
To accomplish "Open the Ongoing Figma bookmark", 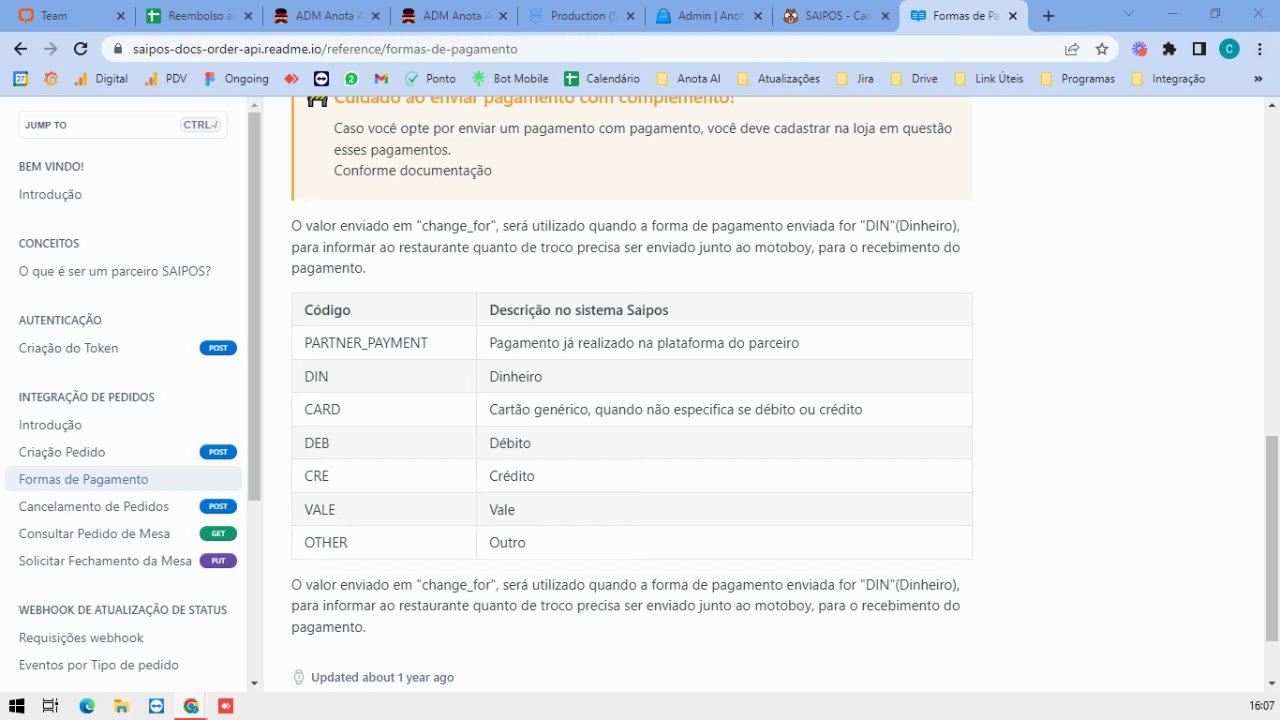I will click(x=236, y=78).
